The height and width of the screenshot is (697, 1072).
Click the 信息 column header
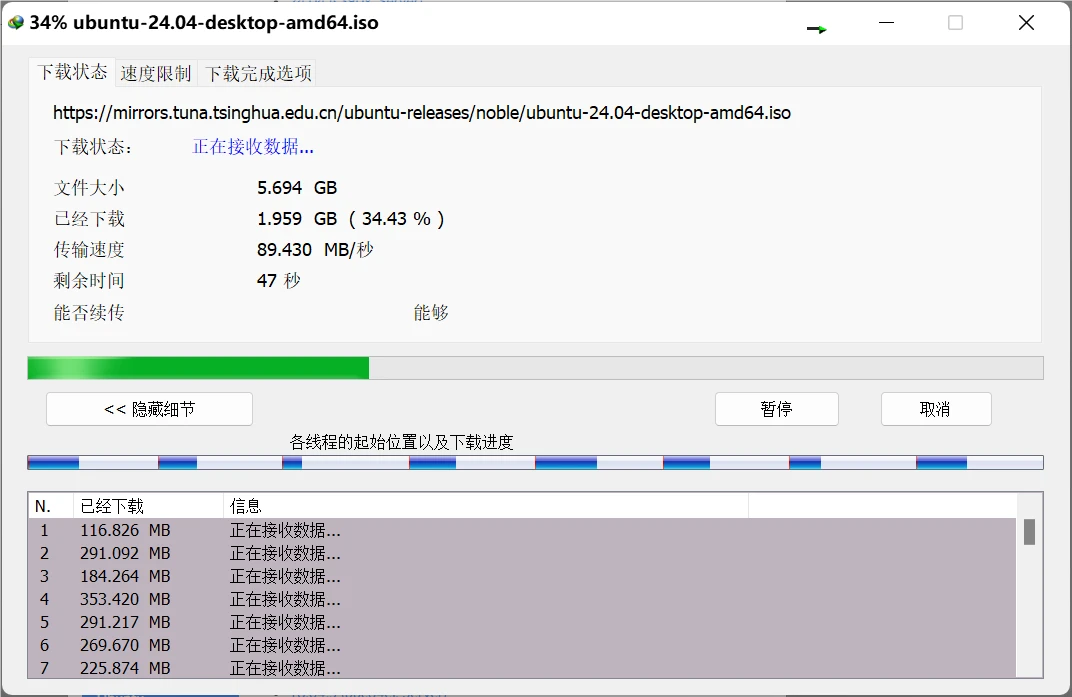[x=485, y=506]
